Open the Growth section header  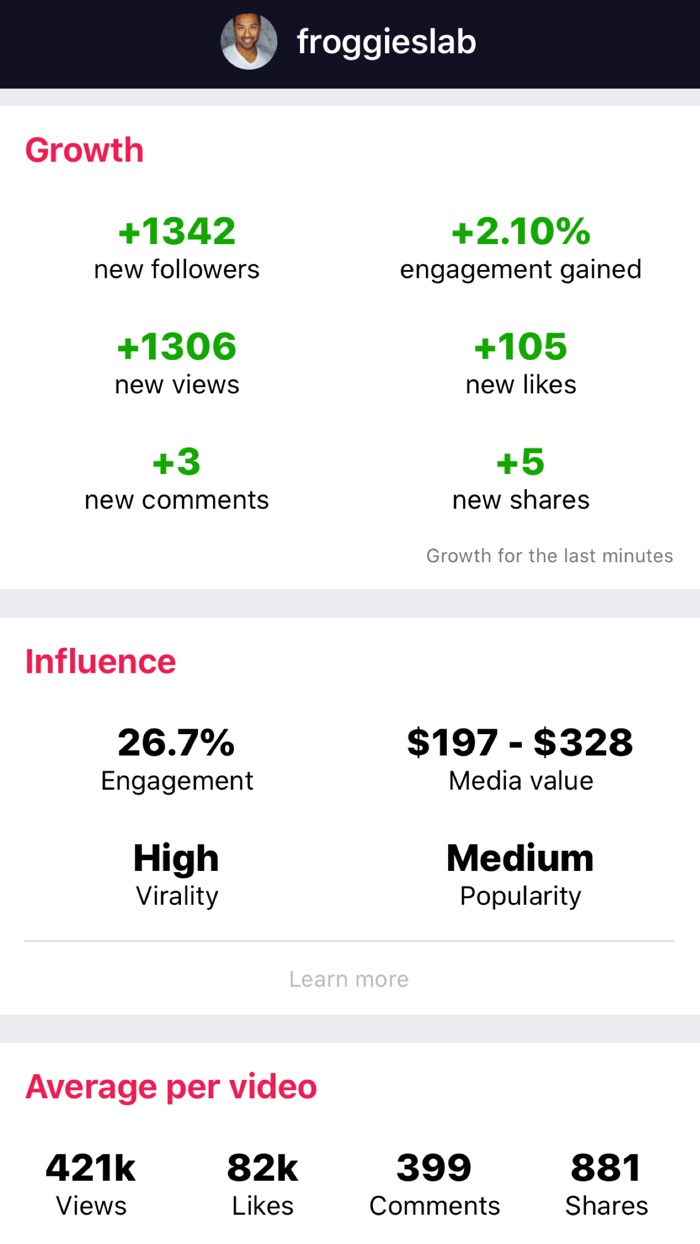[x=86, y=150]
